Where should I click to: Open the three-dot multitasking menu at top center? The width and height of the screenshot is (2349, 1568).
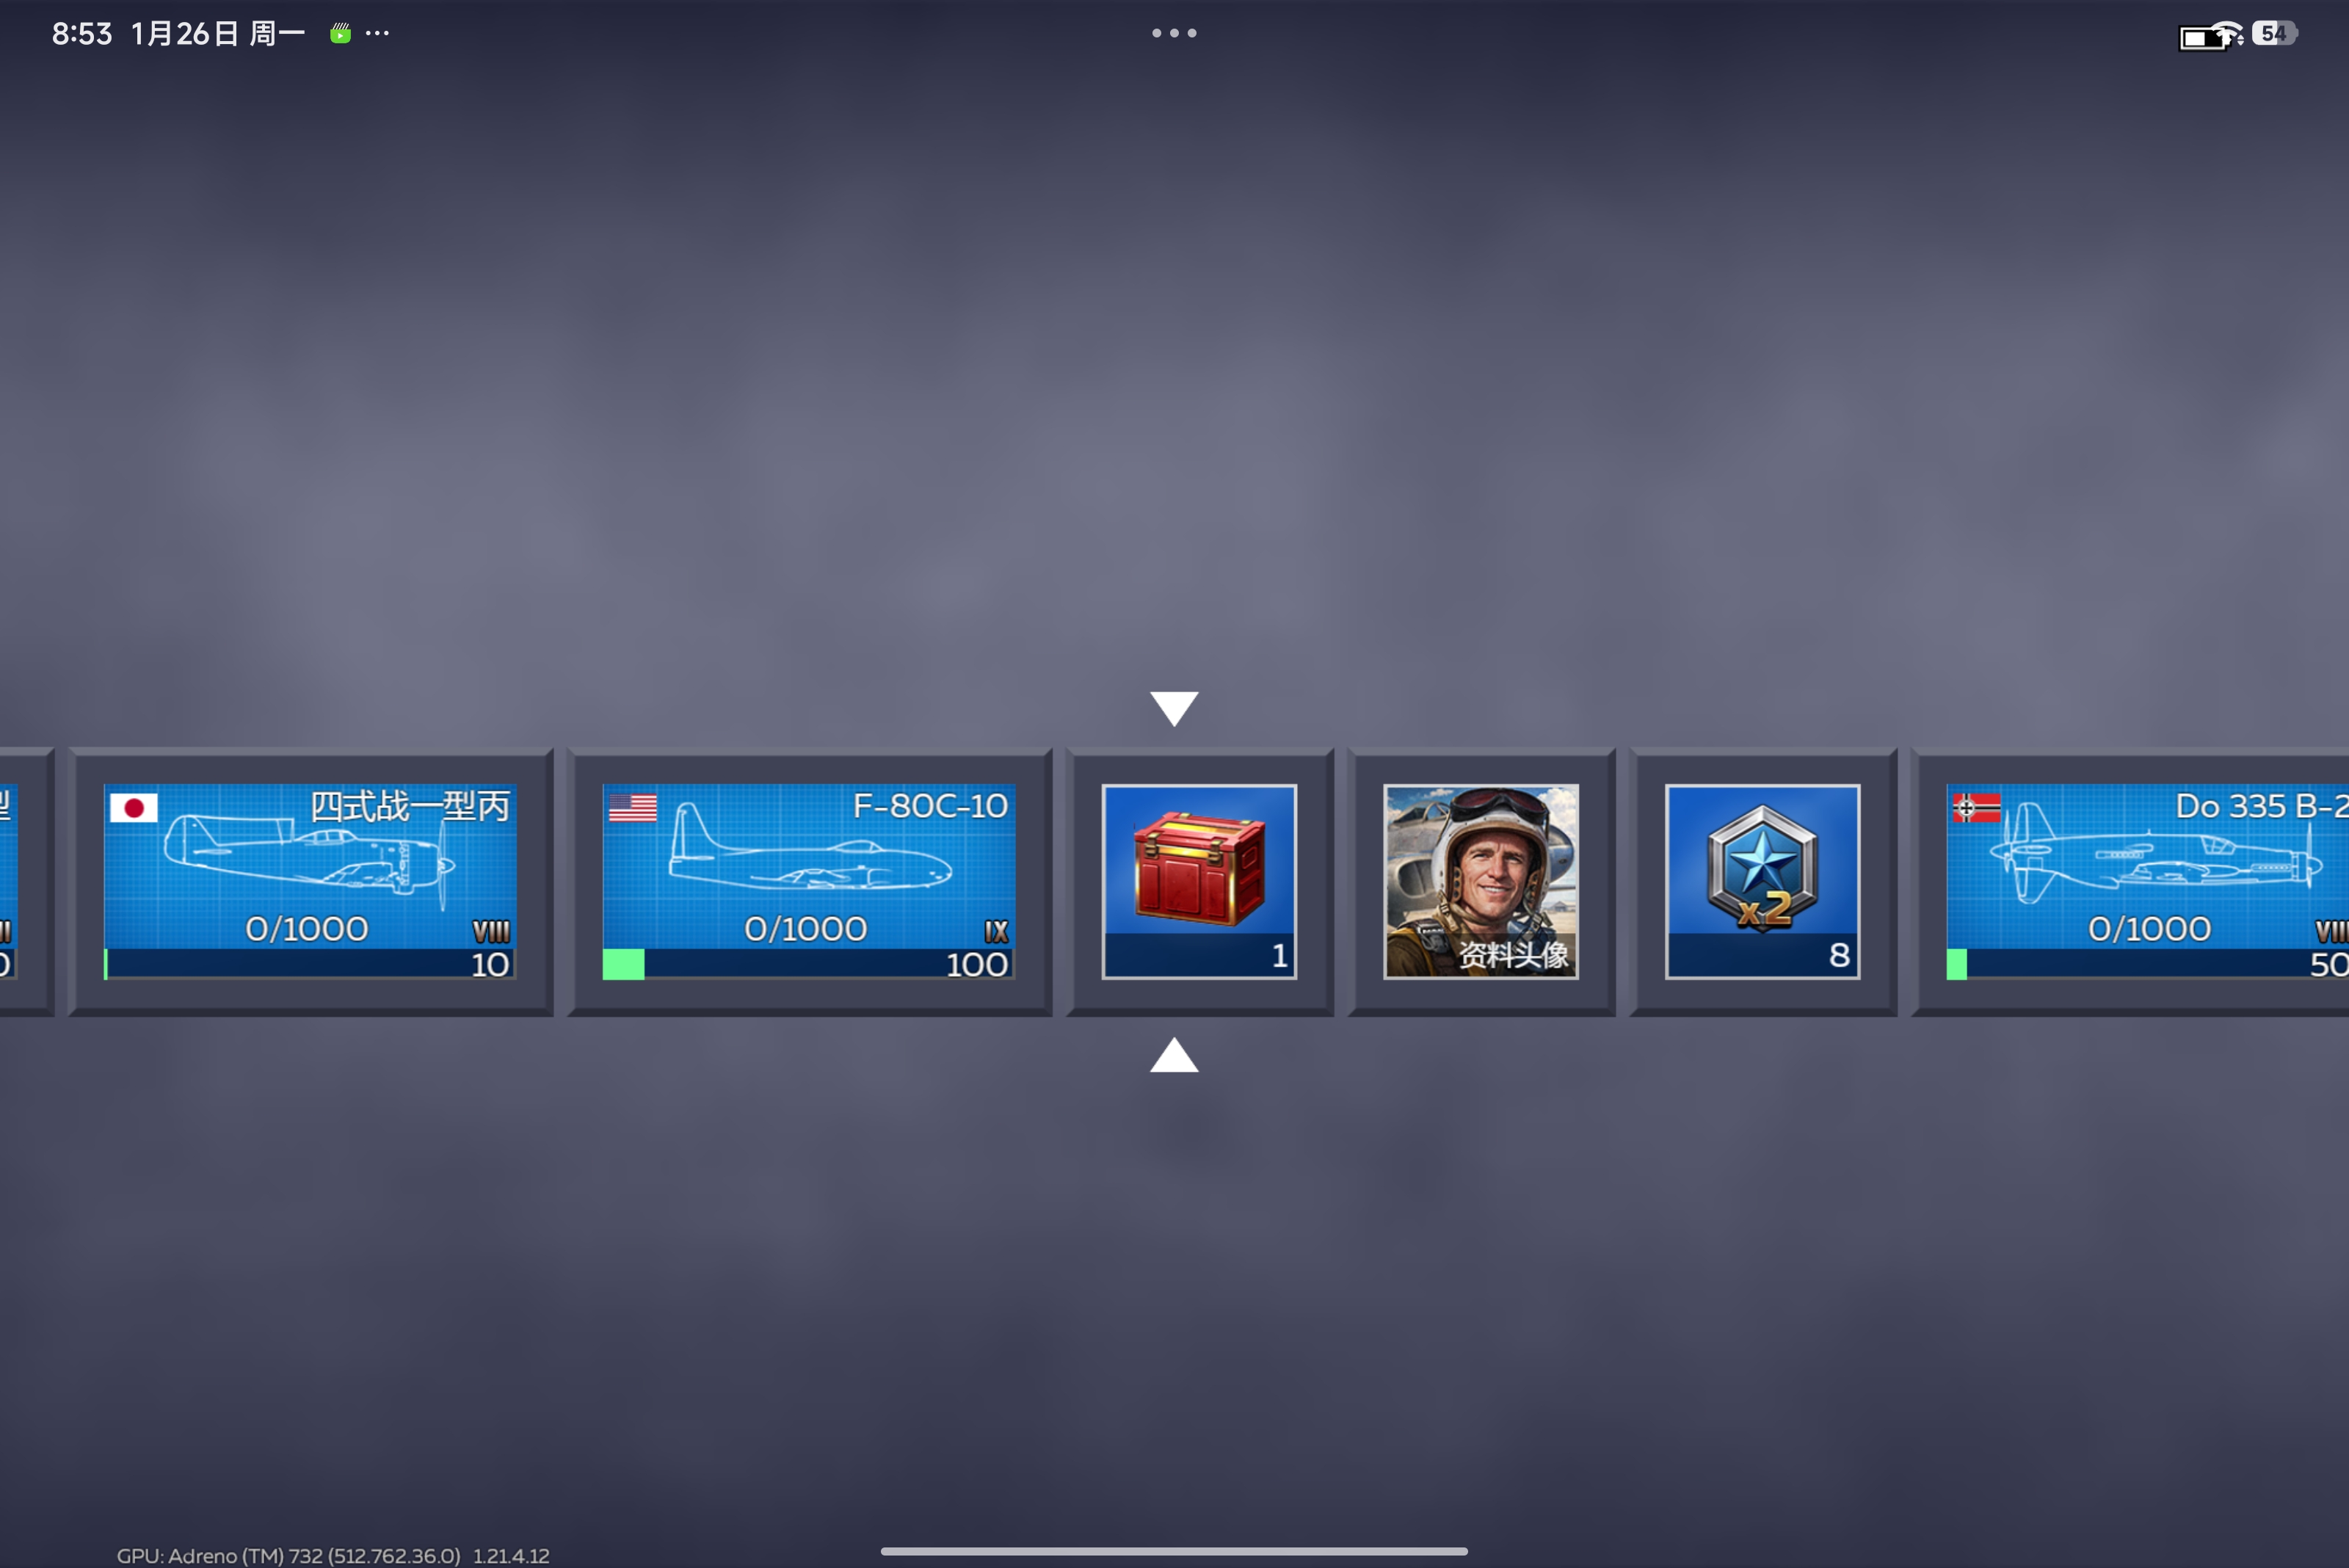pos(1174,33)
